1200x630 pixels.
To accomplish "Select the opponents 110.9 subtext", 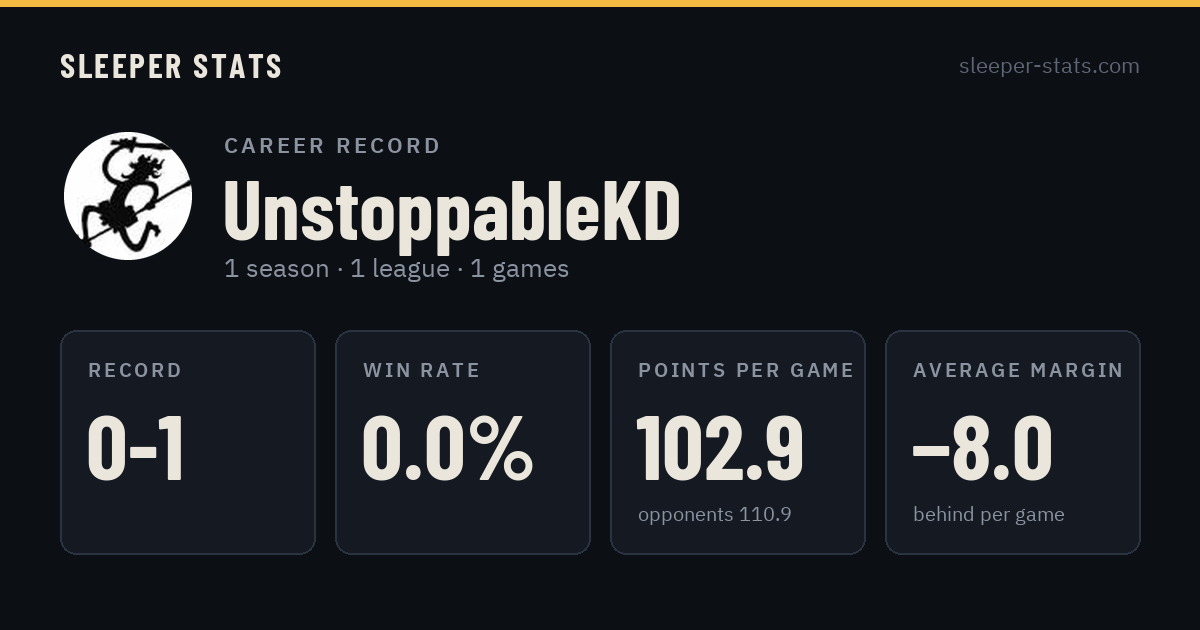I will tap(715, 515).
